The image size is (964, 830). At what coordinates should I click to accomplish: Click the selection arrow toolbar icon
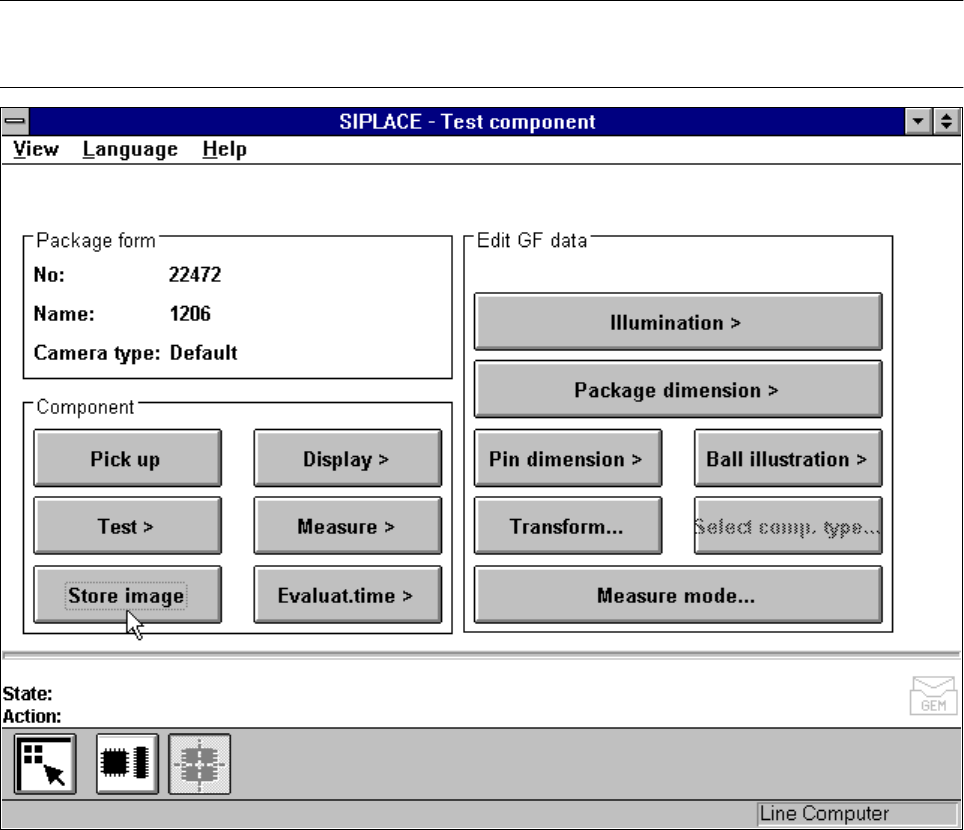coord(45,763)
